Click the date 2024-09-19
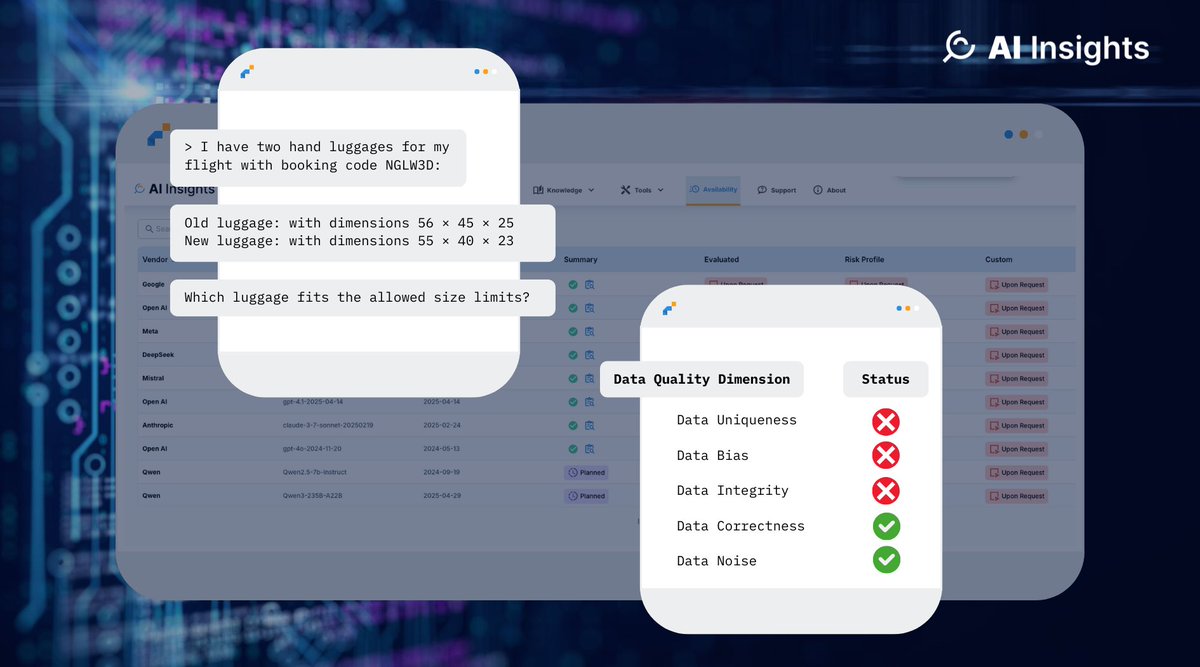The image size is (1200, 667). tap(440, 472)
